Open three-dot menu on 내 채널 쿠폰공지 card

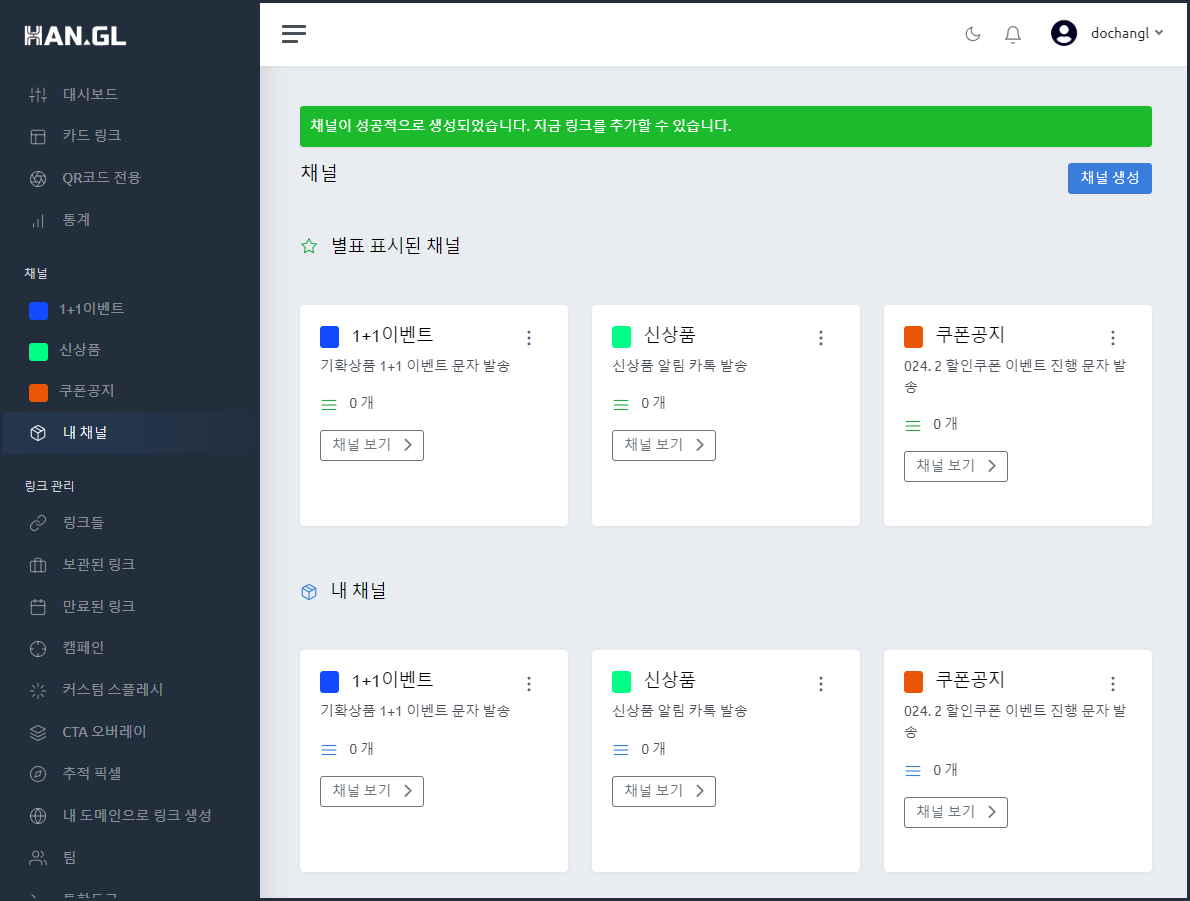(x=1113, y=684)
